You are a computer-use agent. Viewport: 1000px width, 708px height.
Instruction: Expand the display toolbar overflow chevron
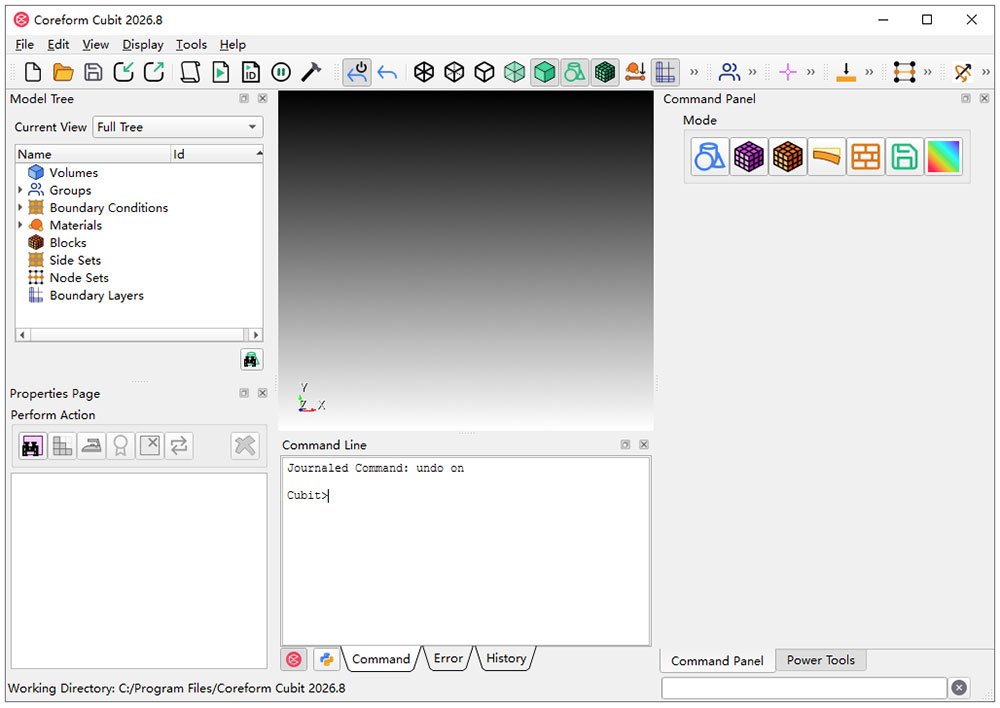tap(694, 72)
